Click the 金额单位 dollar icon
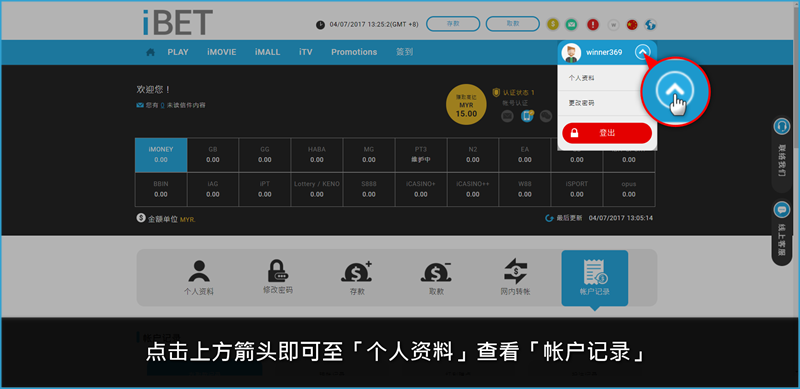Viewport: 800px width, 389px height. (x=141, y=218)
